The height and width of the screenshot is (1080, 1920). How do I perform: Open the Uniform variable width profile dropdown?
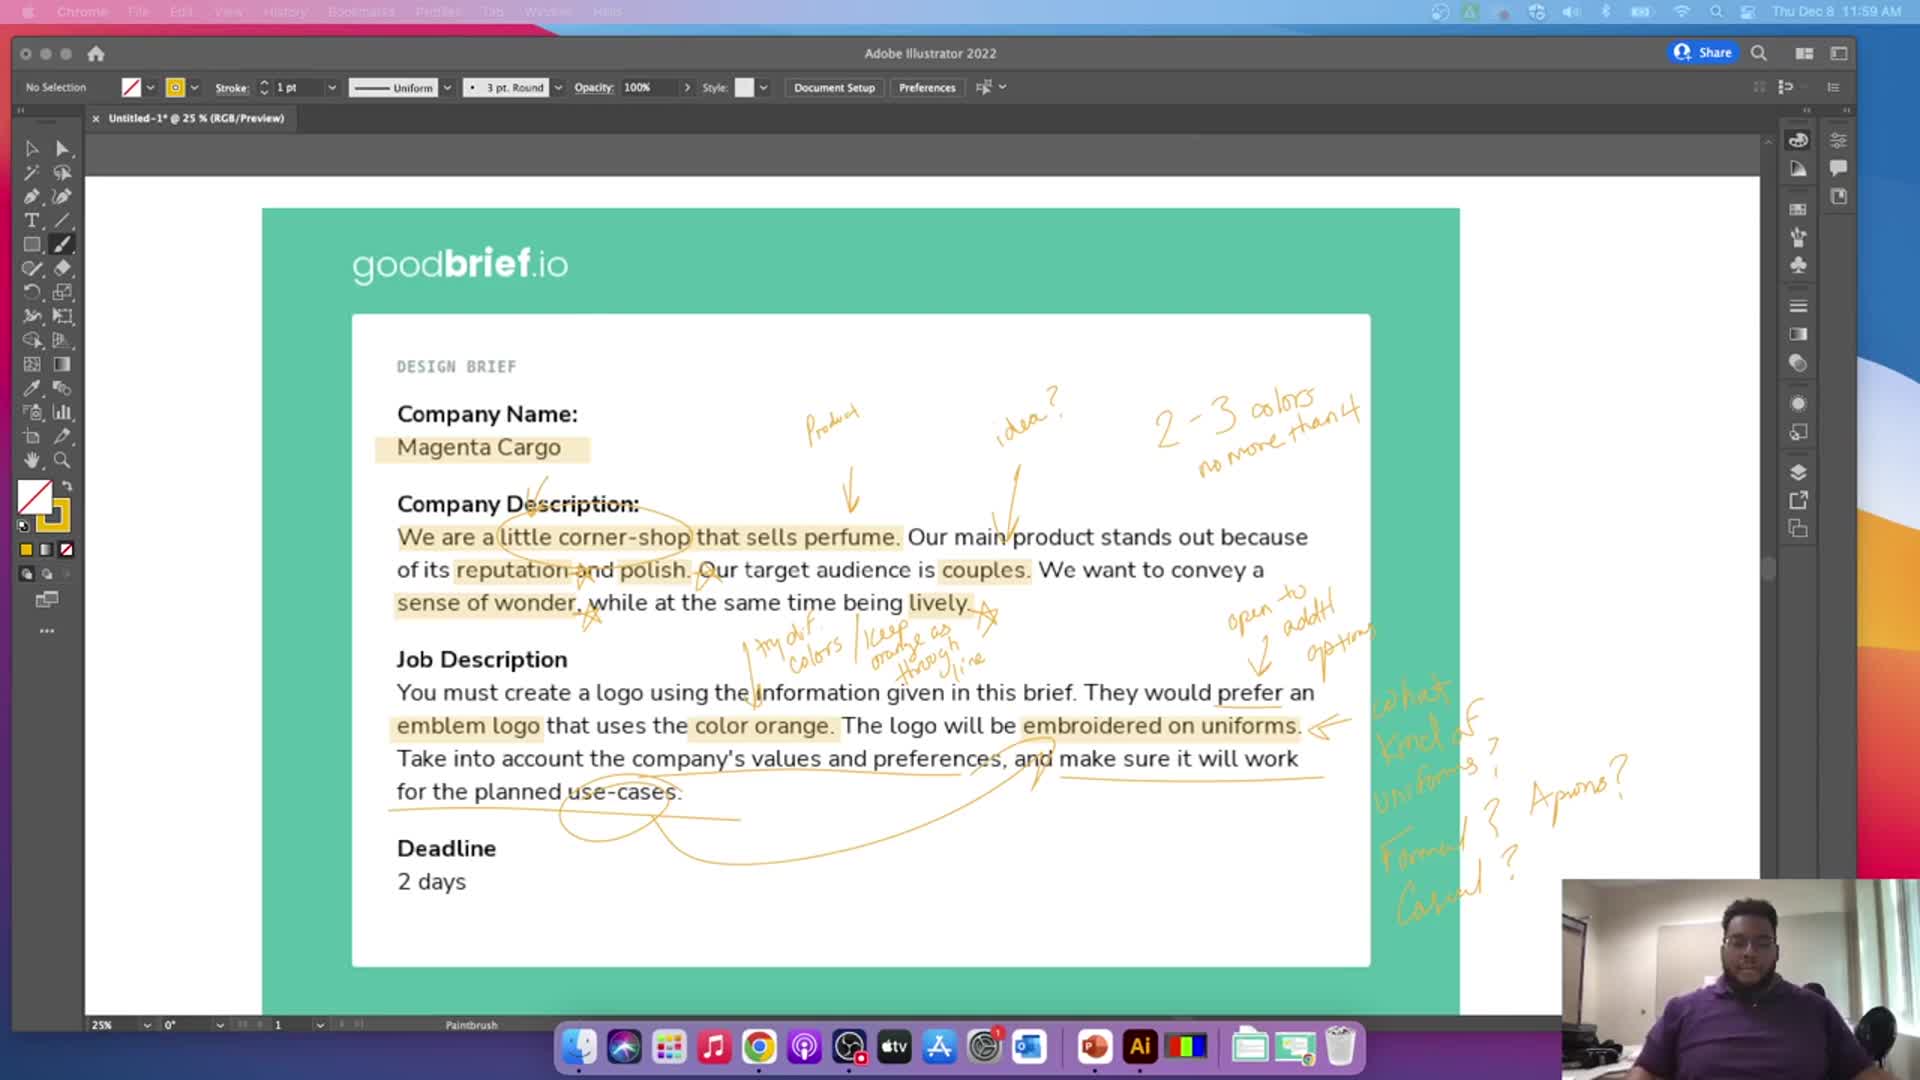point(447,88)
